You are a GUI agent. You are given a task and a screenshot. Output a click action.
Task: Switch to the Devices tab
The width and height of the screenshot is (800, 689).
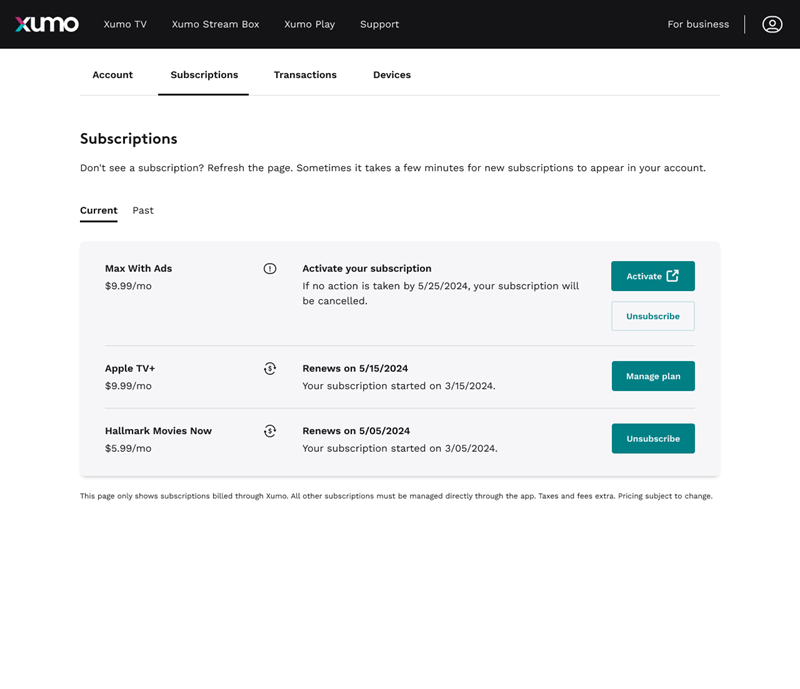(391, 74)
